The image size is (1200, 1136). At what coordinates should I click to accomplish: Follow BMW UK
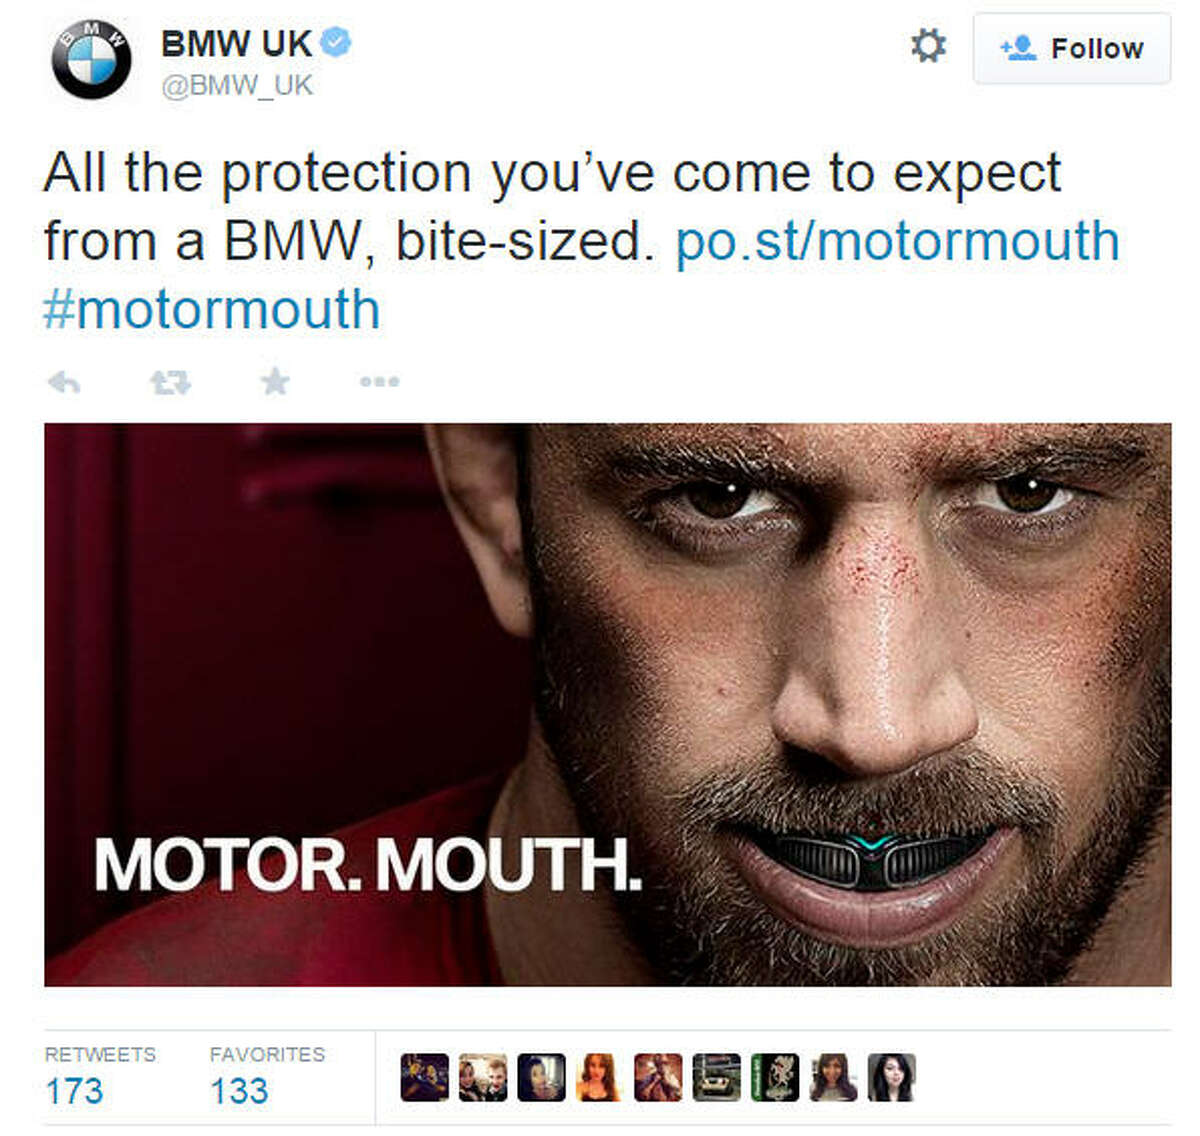(x=1070, y=47)
